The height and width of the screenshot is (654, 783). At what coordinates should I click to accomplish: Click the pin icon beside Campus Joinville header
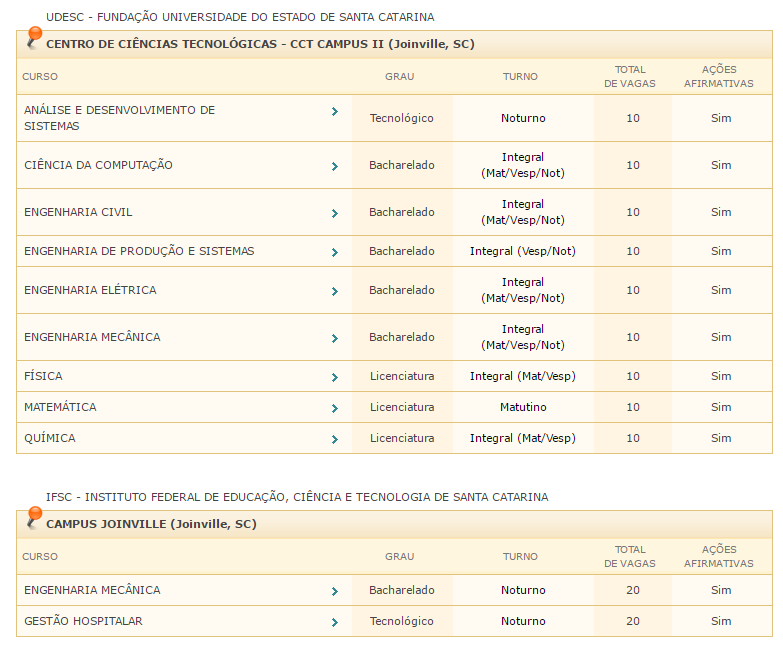point(34,519)
